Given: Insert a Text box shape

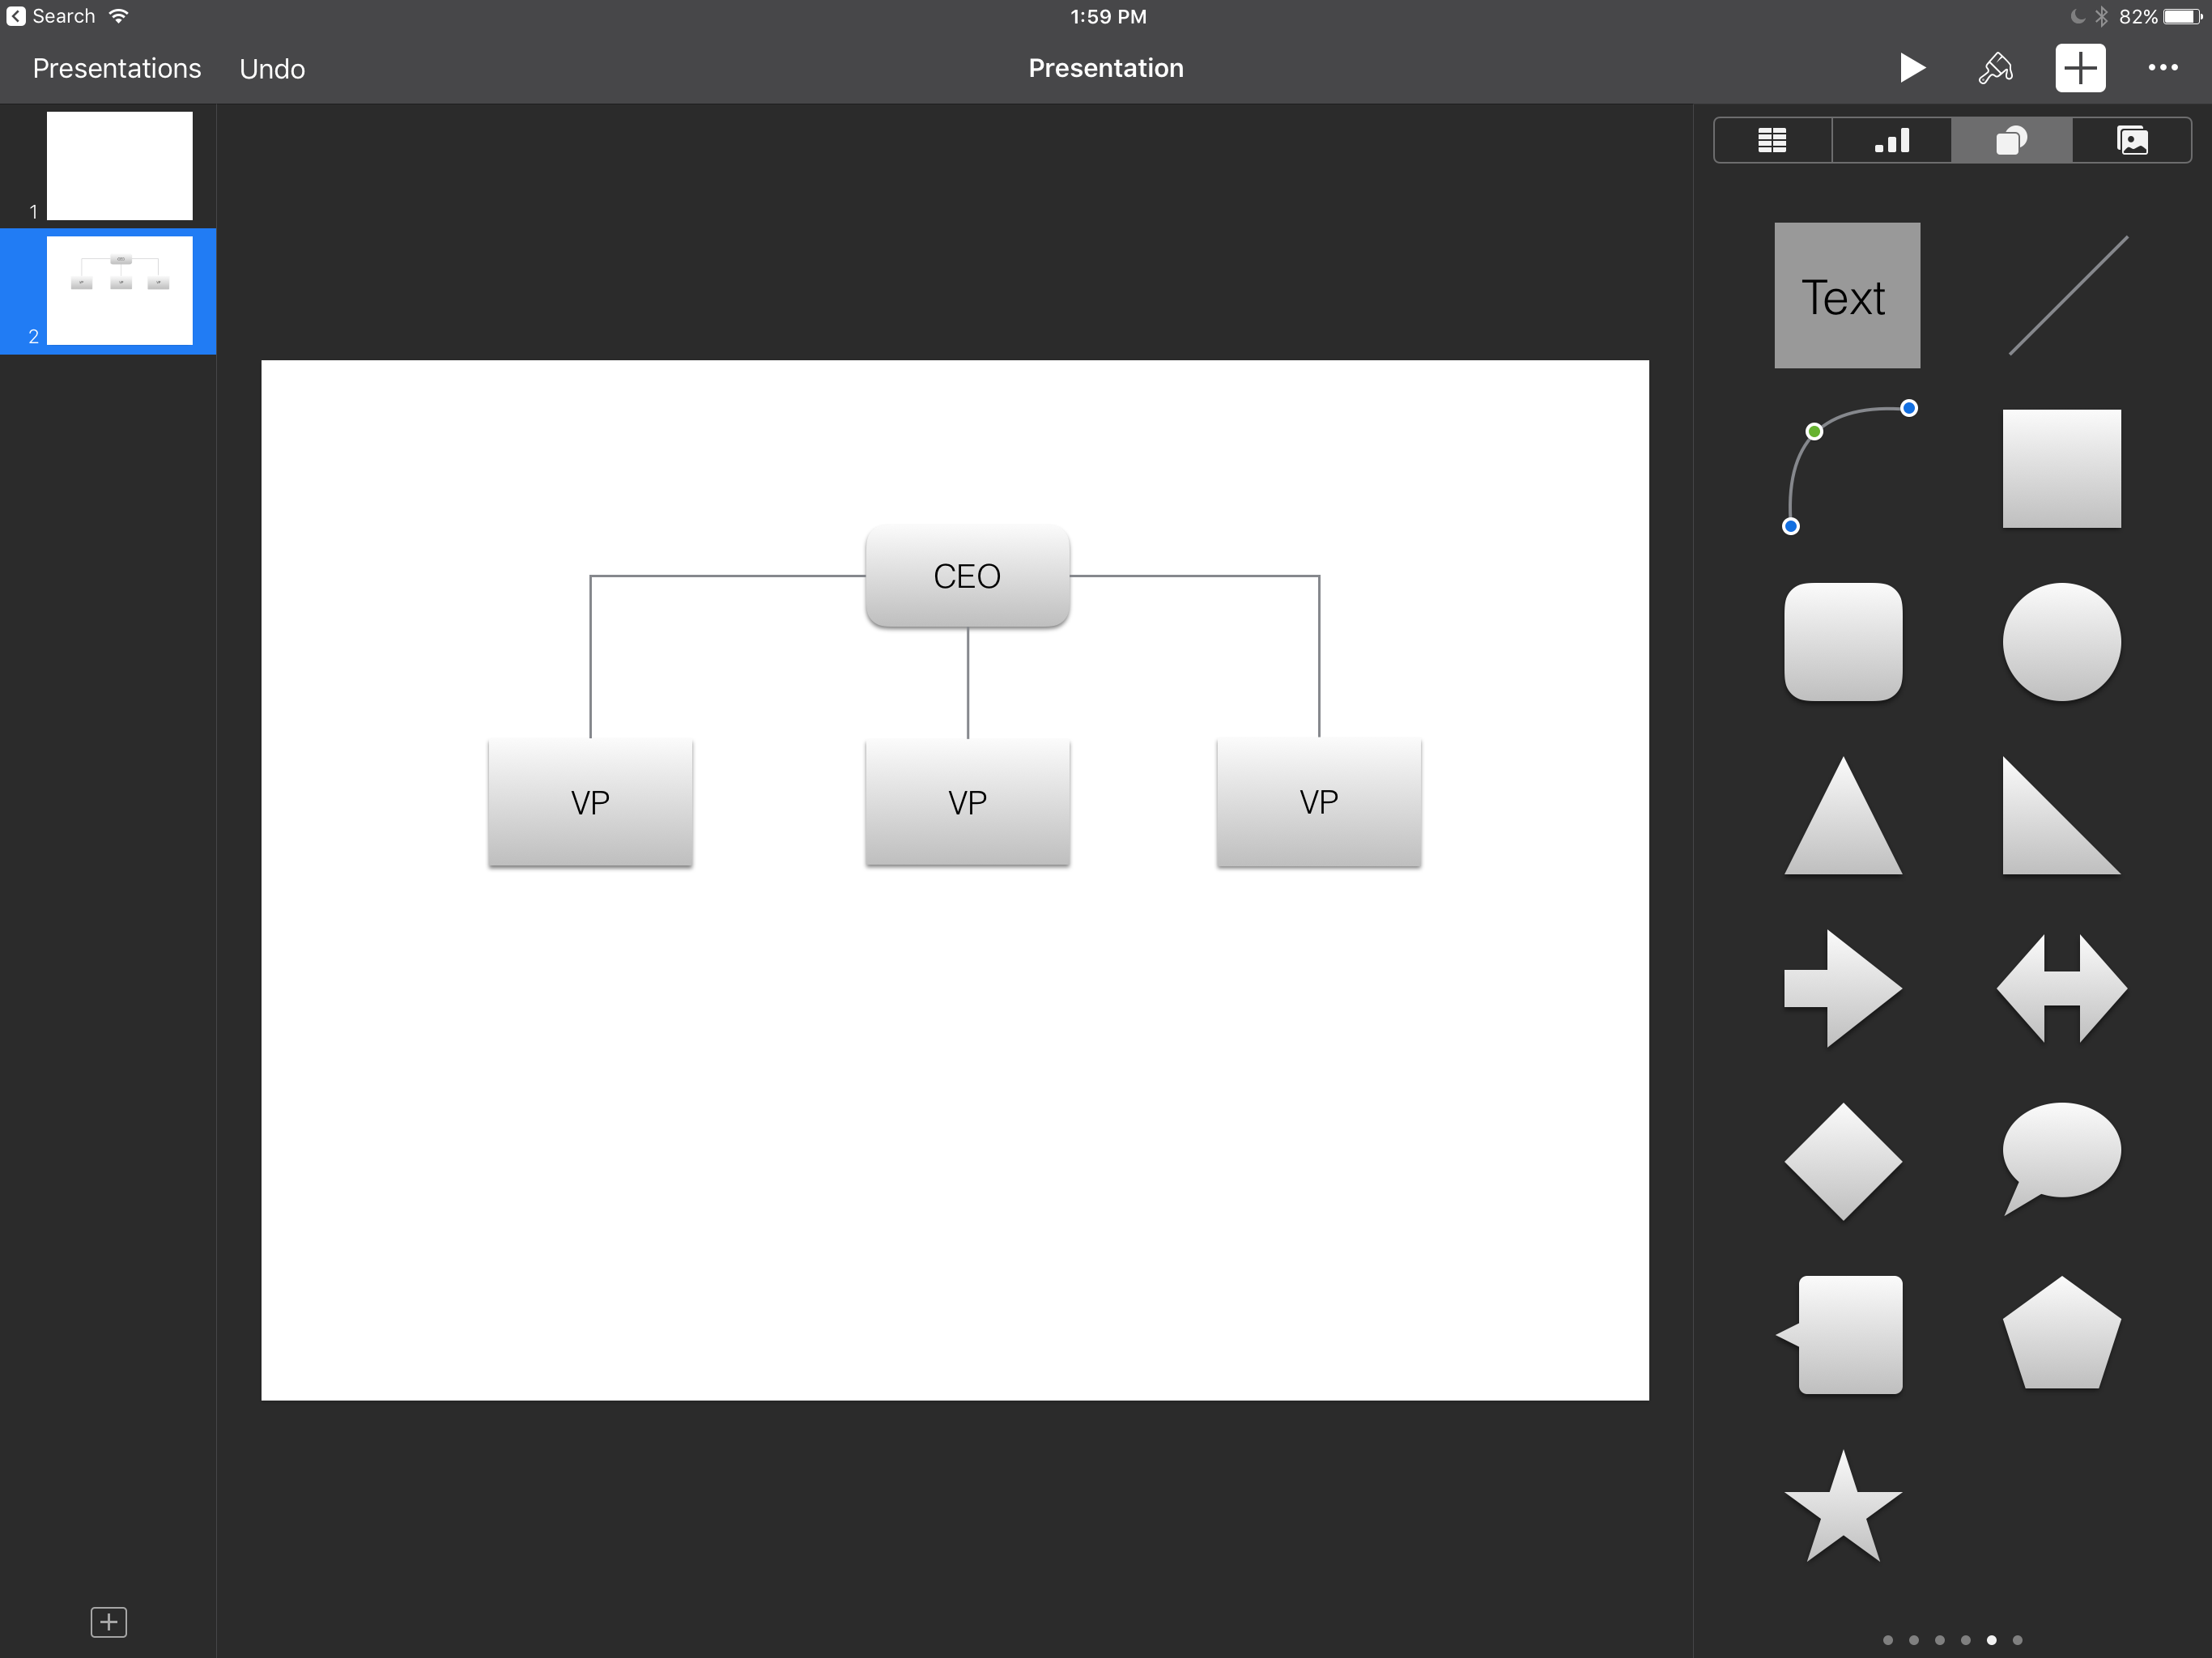Looking at the screenshot, I should pos(1846,296).
